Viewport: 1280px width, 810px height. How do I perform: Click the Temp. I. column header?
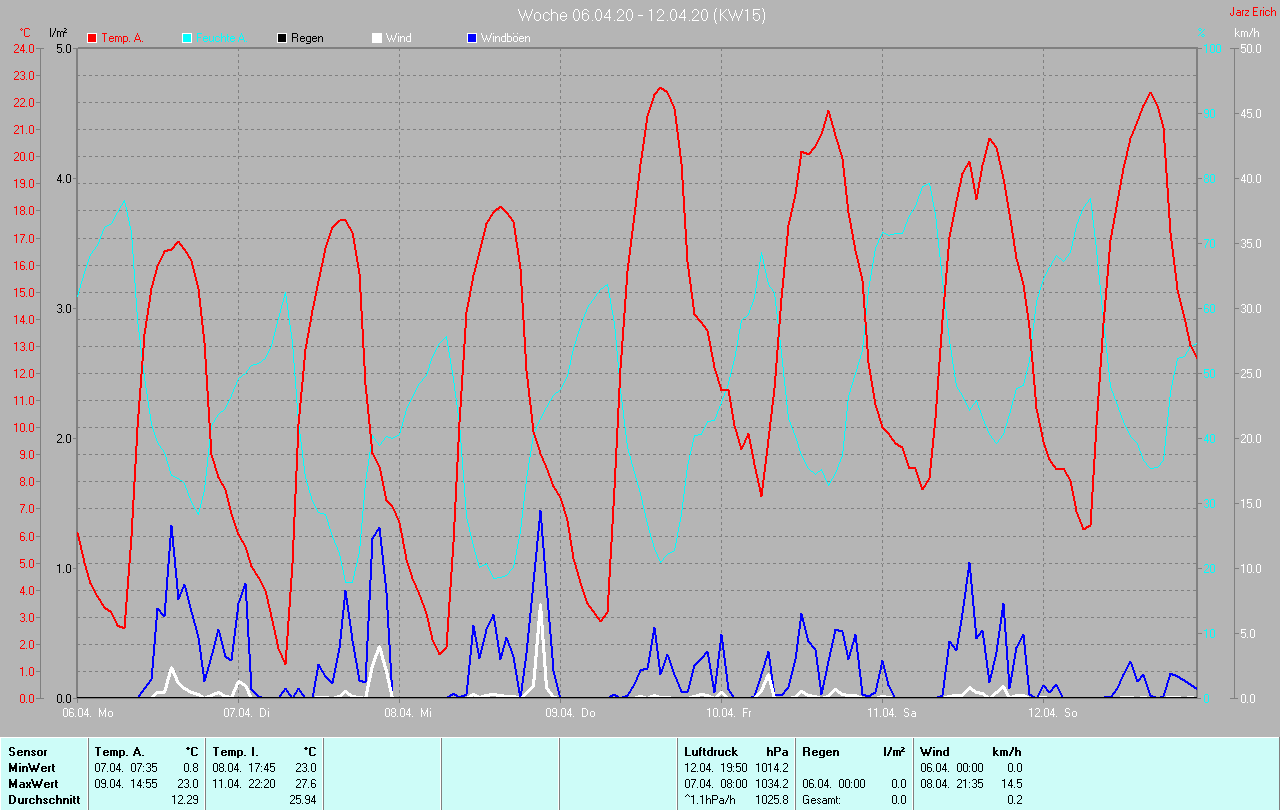(x=233, y=752)
